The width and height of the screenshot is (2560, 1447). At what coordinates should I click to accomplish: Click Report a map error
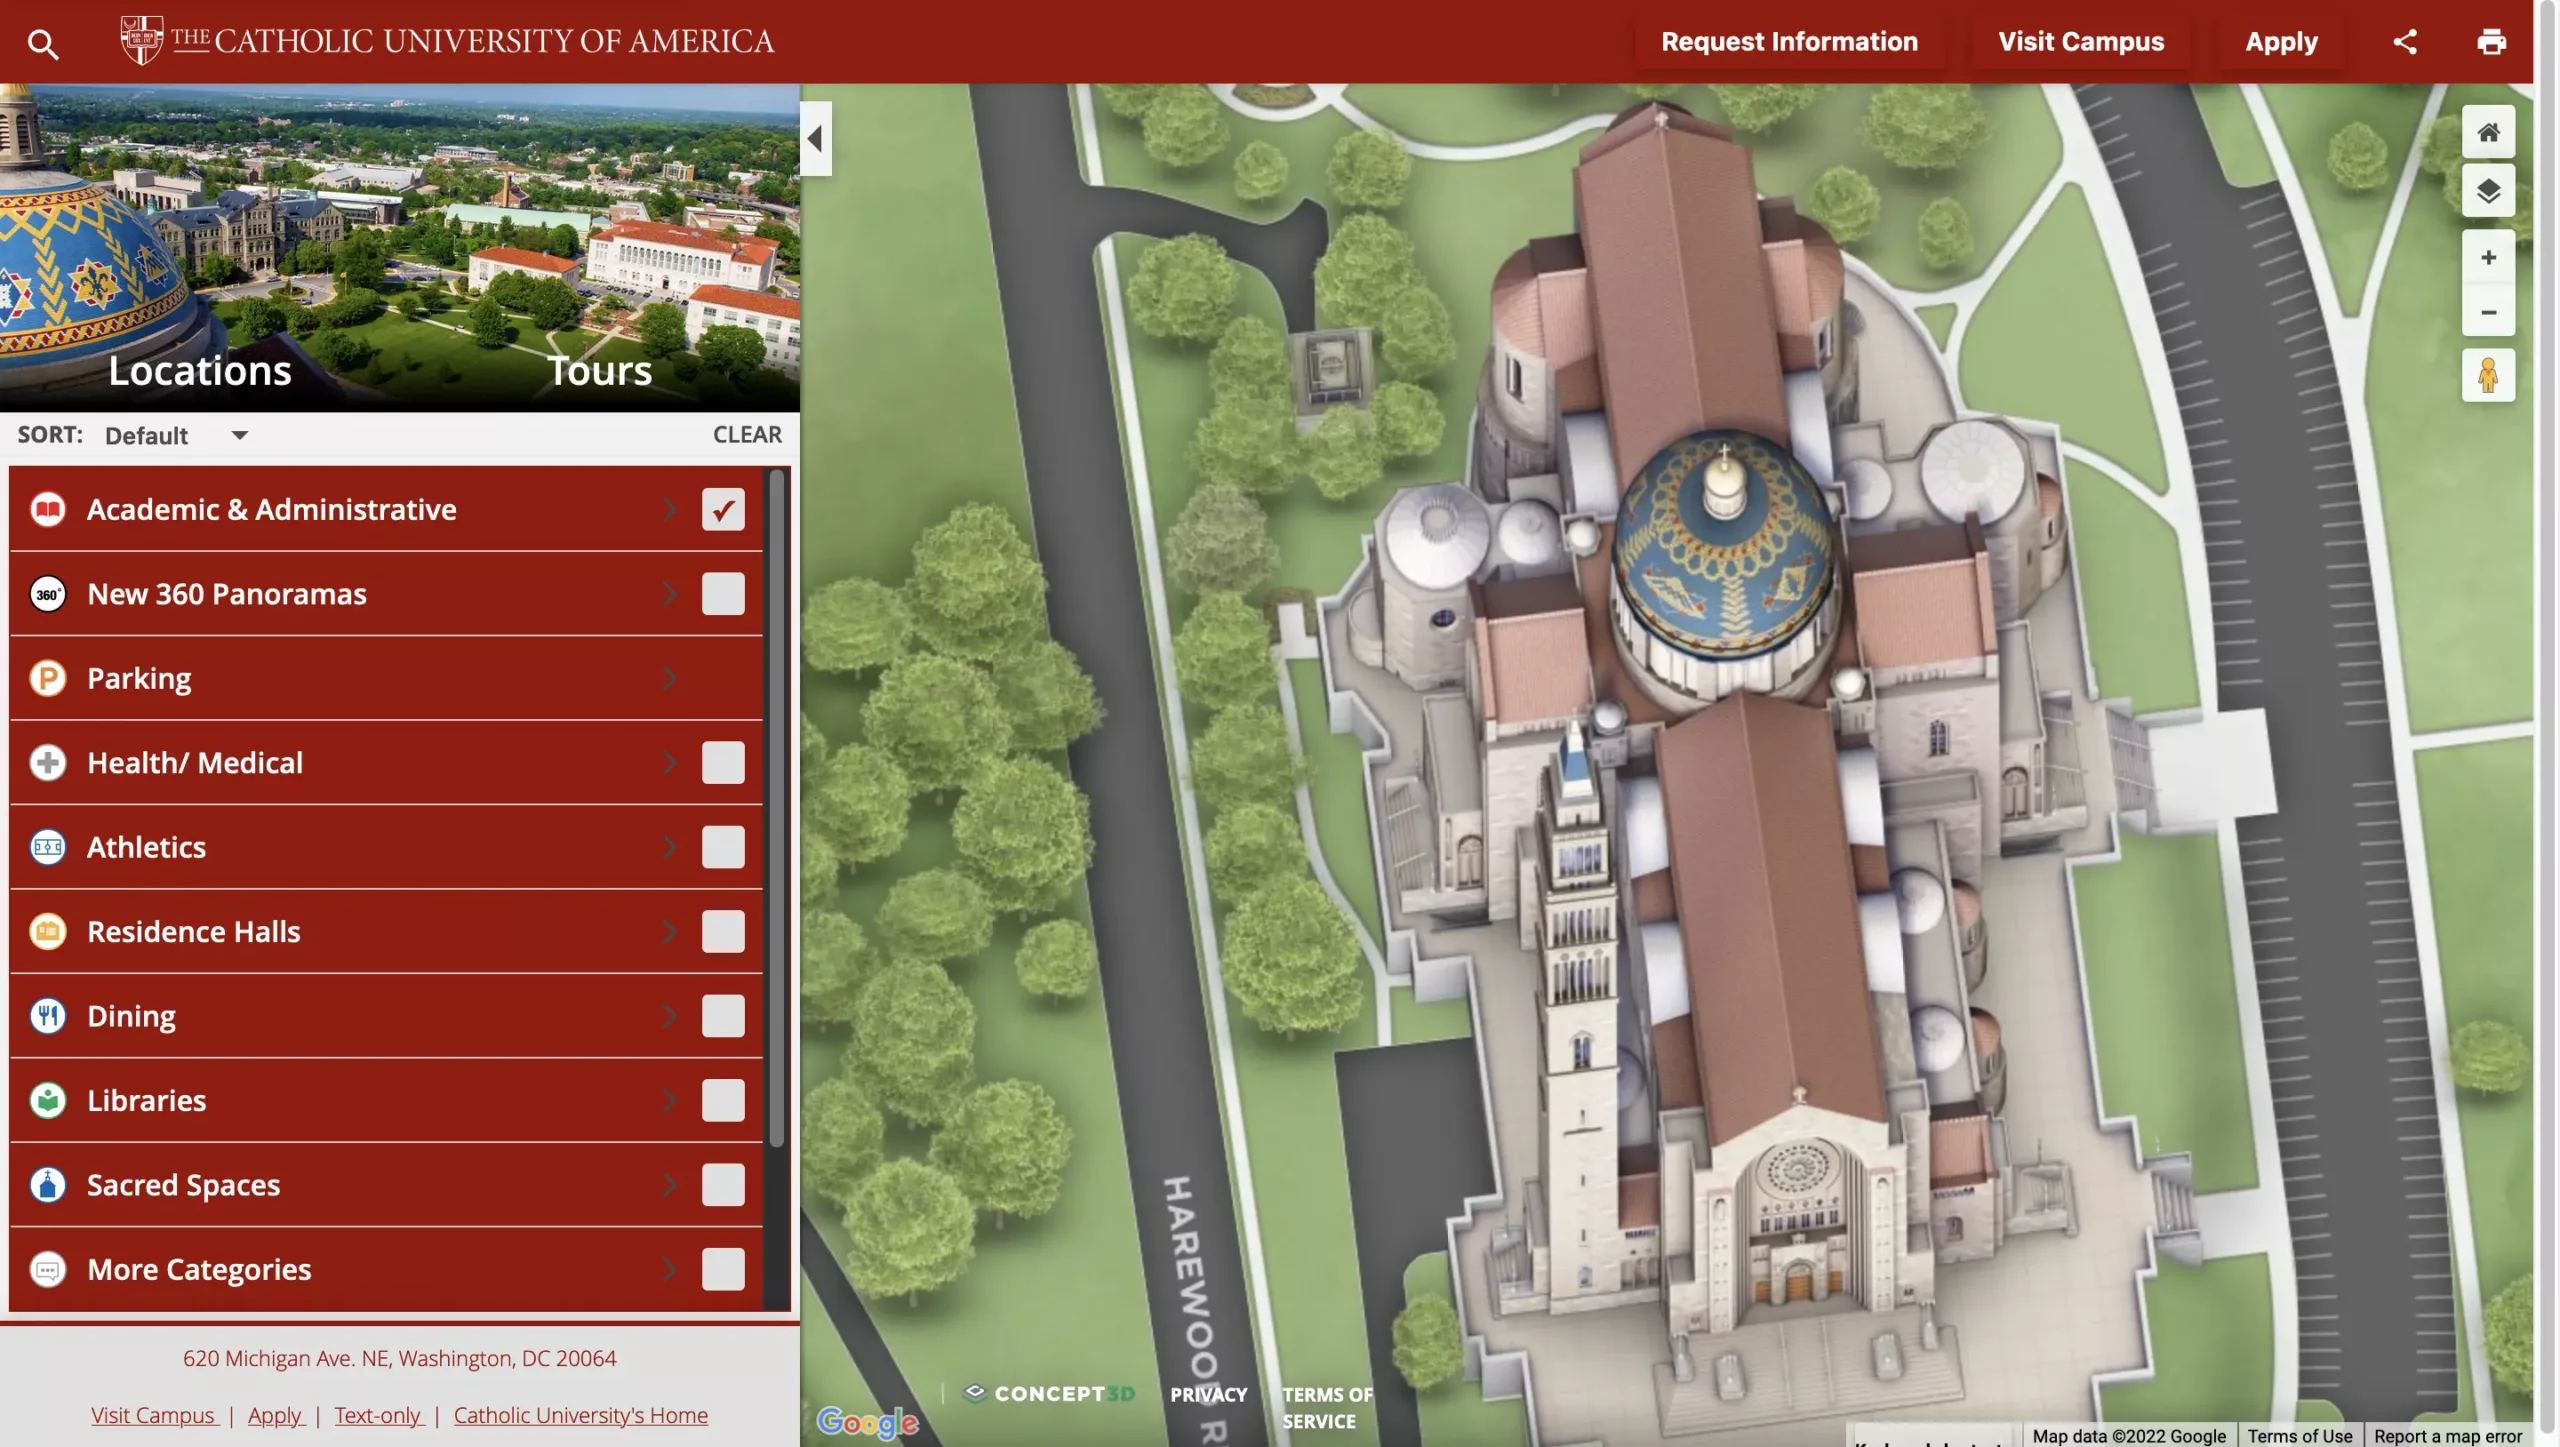click(x=2447, y=1435)
